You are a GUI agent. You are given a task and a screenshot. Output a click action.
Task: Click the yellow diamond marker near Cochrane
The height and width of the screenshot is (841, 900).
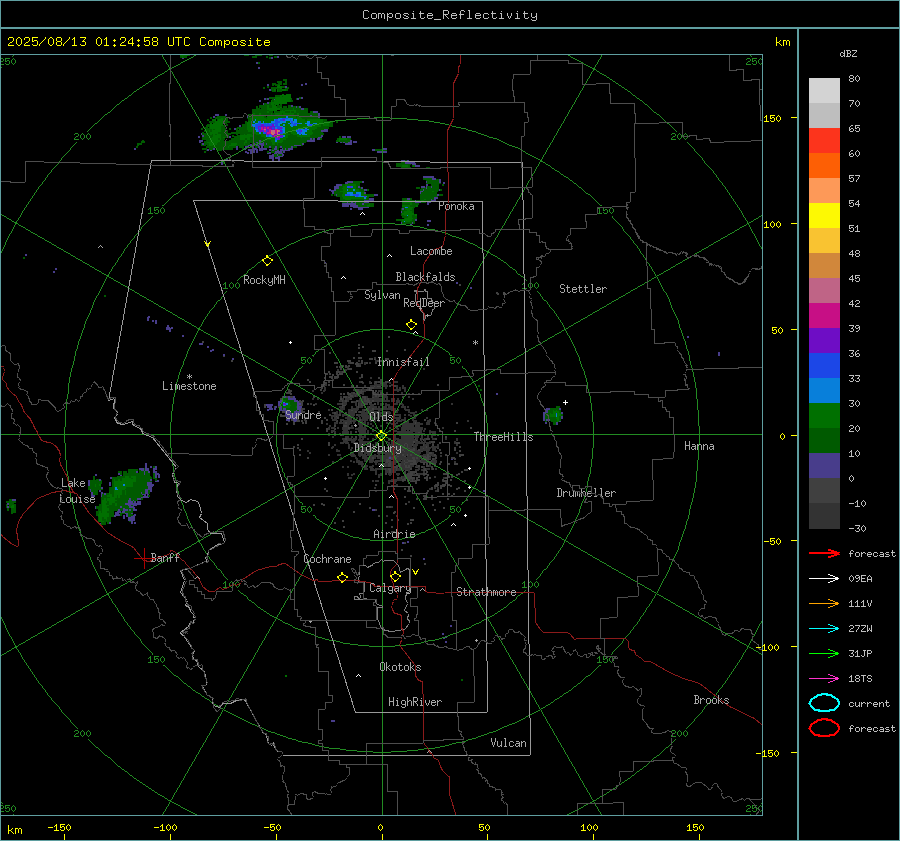(343, 577)
